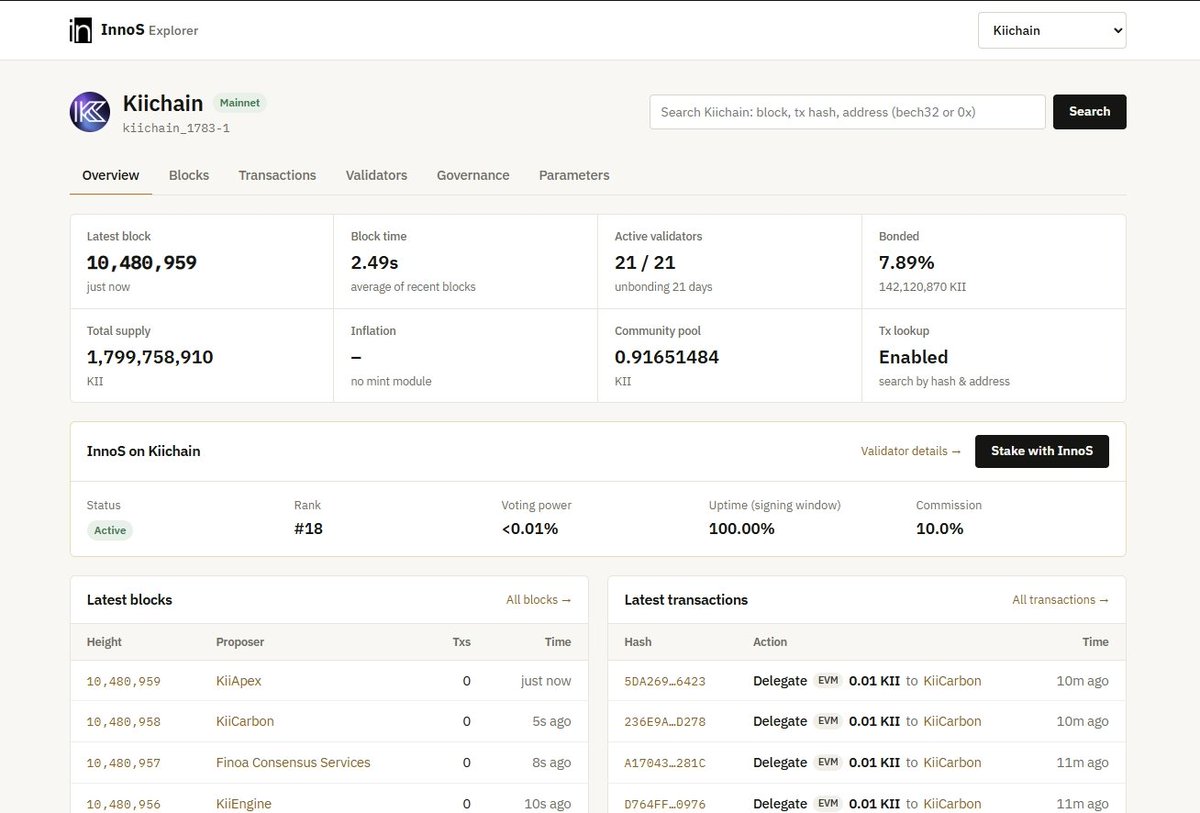1200x813 pixels.
Task: Open block height 10,480,958
Action: pos(124,722)
